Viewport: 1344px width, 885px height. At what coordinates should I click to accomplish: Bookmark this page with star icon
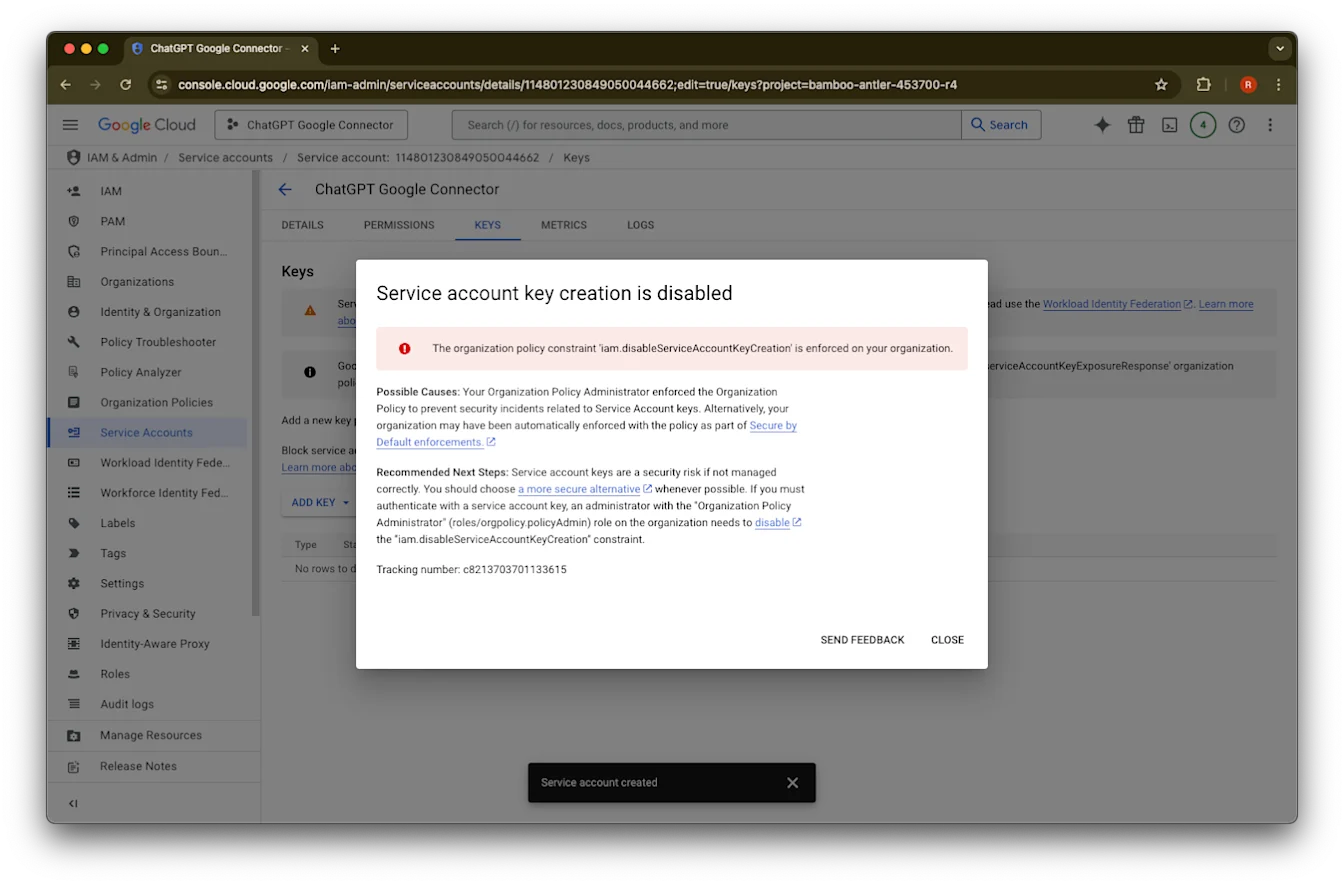click(1161, 85)
